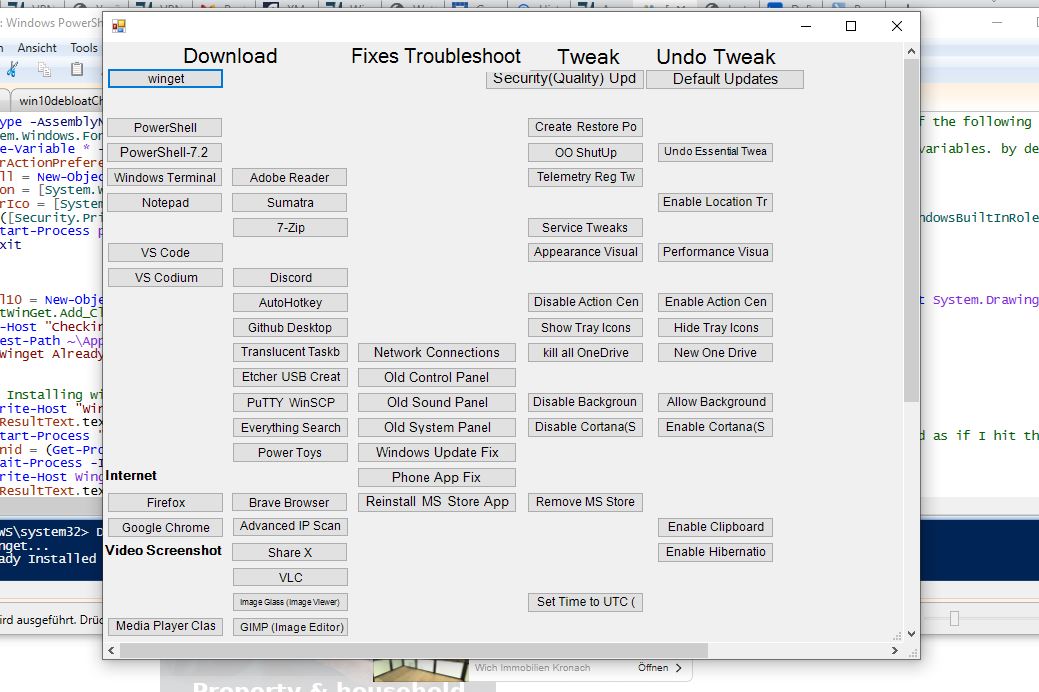The height and width of the screenshot is (692, 1039).
Task: Click New One Drive button
Action: (x=715, y=353)
